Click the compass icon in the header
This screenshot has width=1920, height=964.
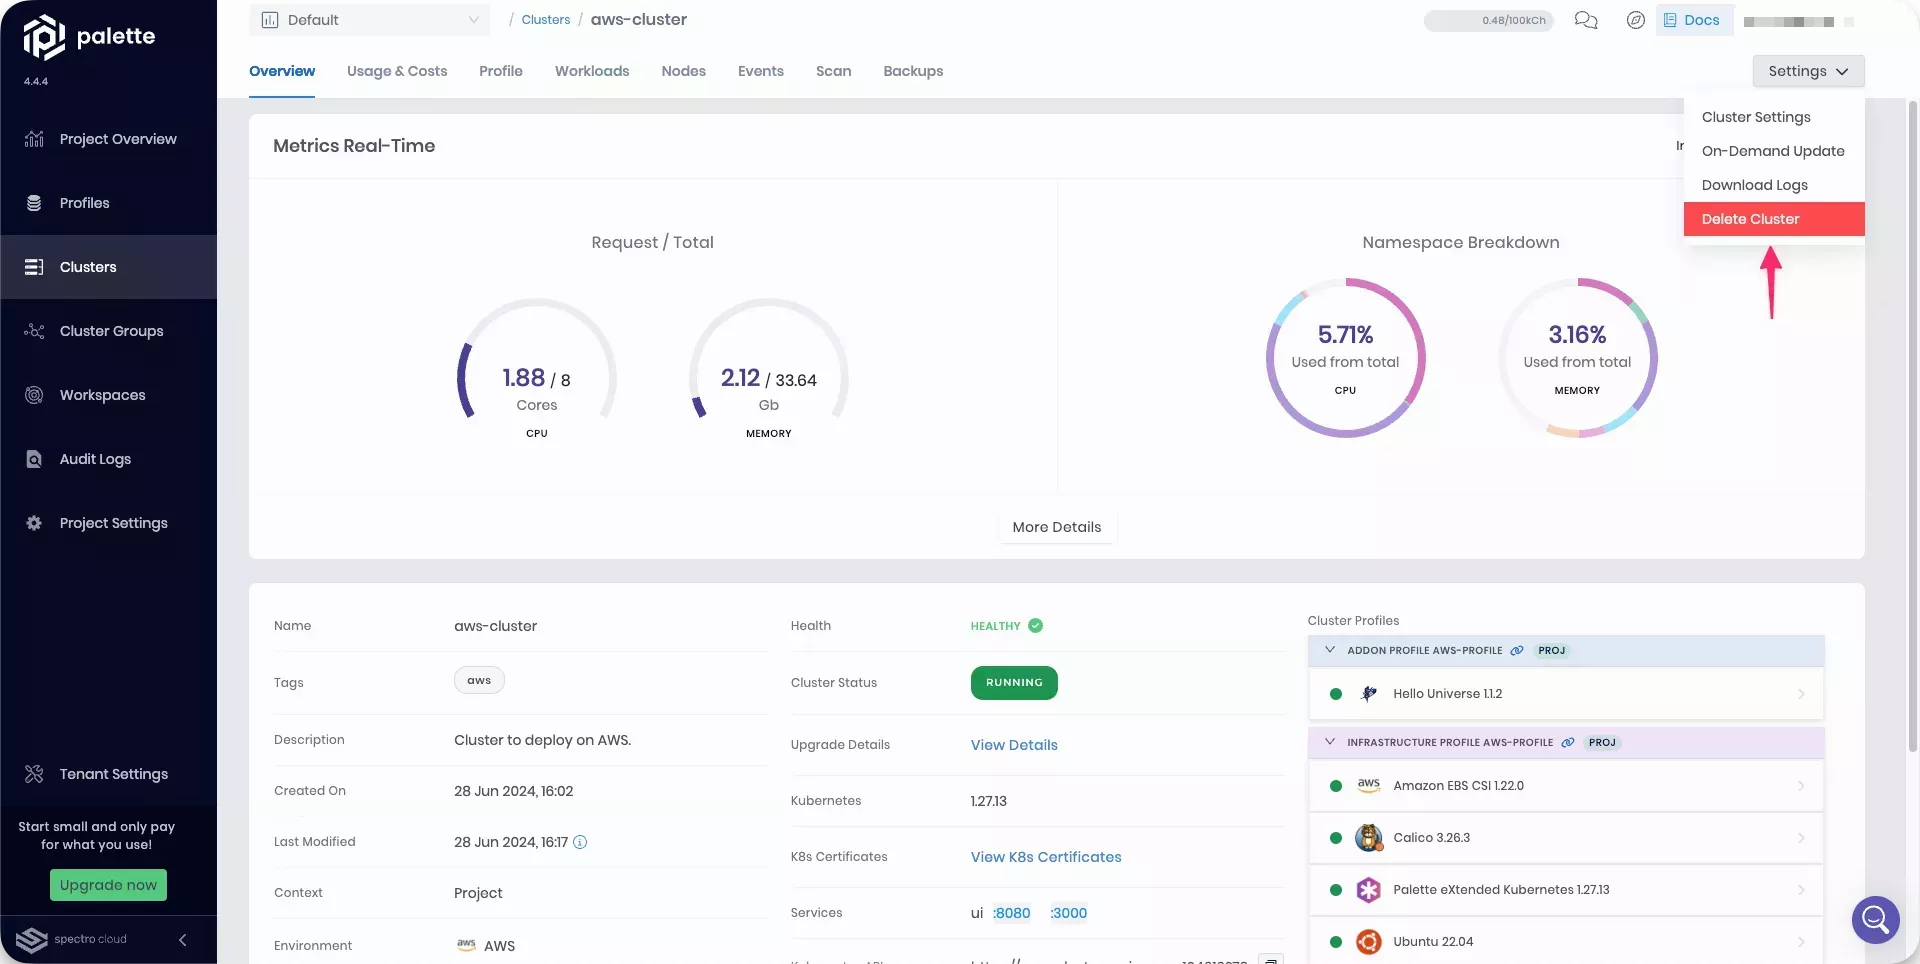[x=1636, y=20]
